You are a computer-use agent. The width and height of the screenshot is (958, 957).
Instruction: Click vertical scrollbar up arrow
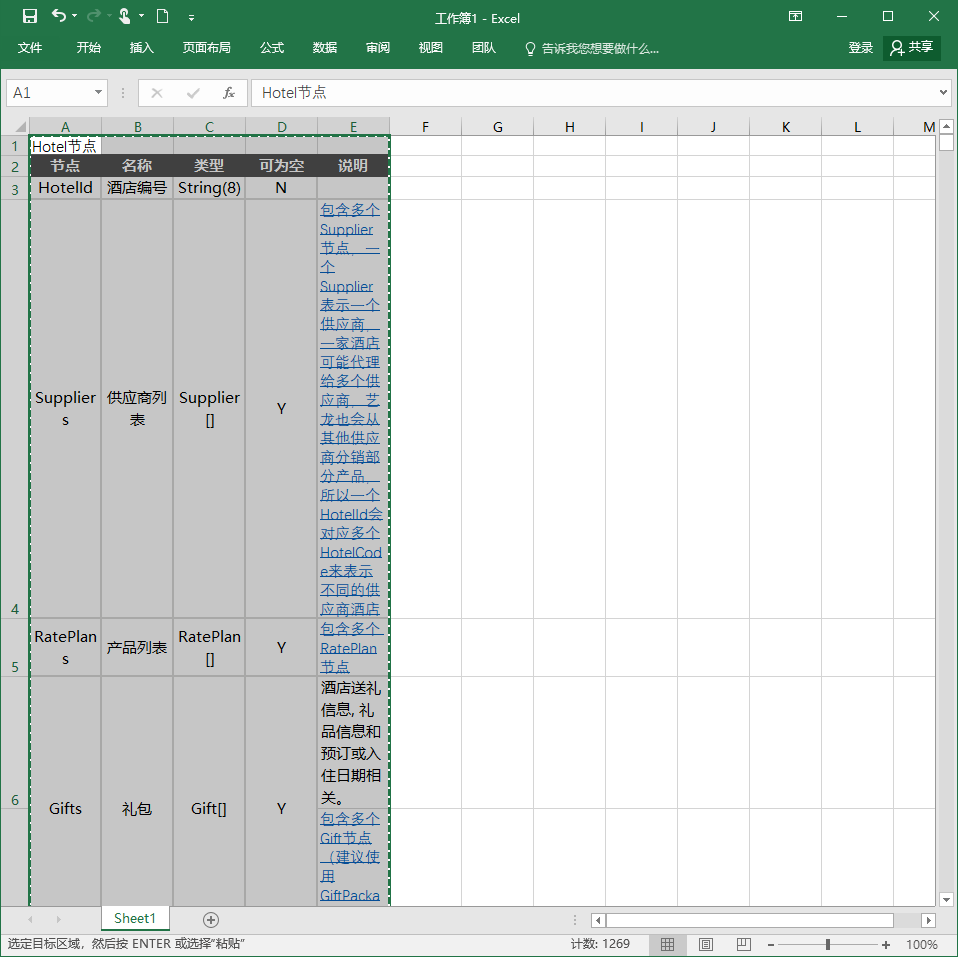tap(946, 127)
